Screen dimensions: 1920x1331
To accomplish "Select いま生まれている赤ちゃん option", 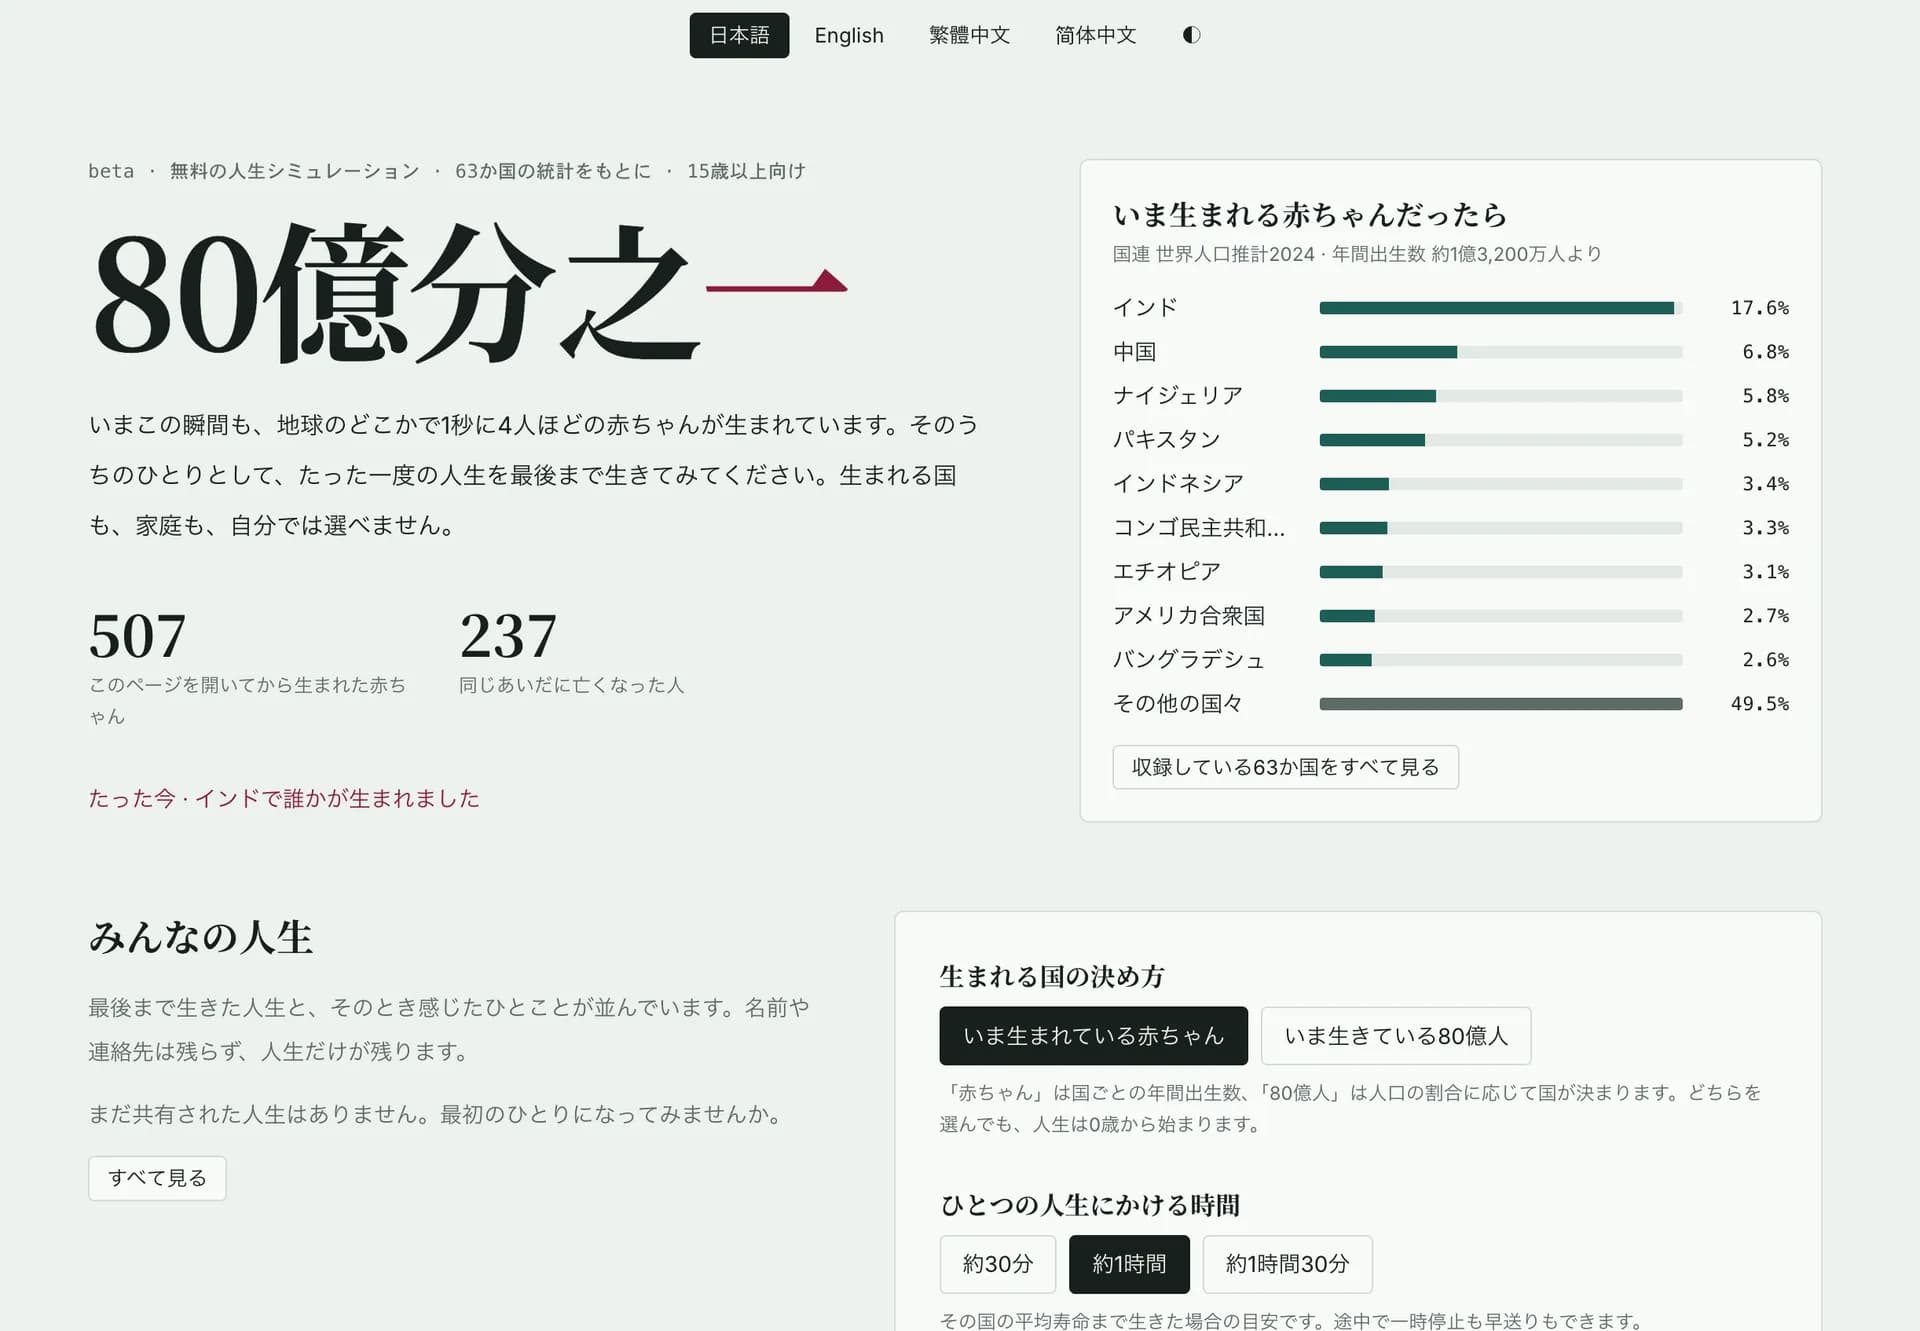I will pyautogui.click(x=1093, y=1036).
